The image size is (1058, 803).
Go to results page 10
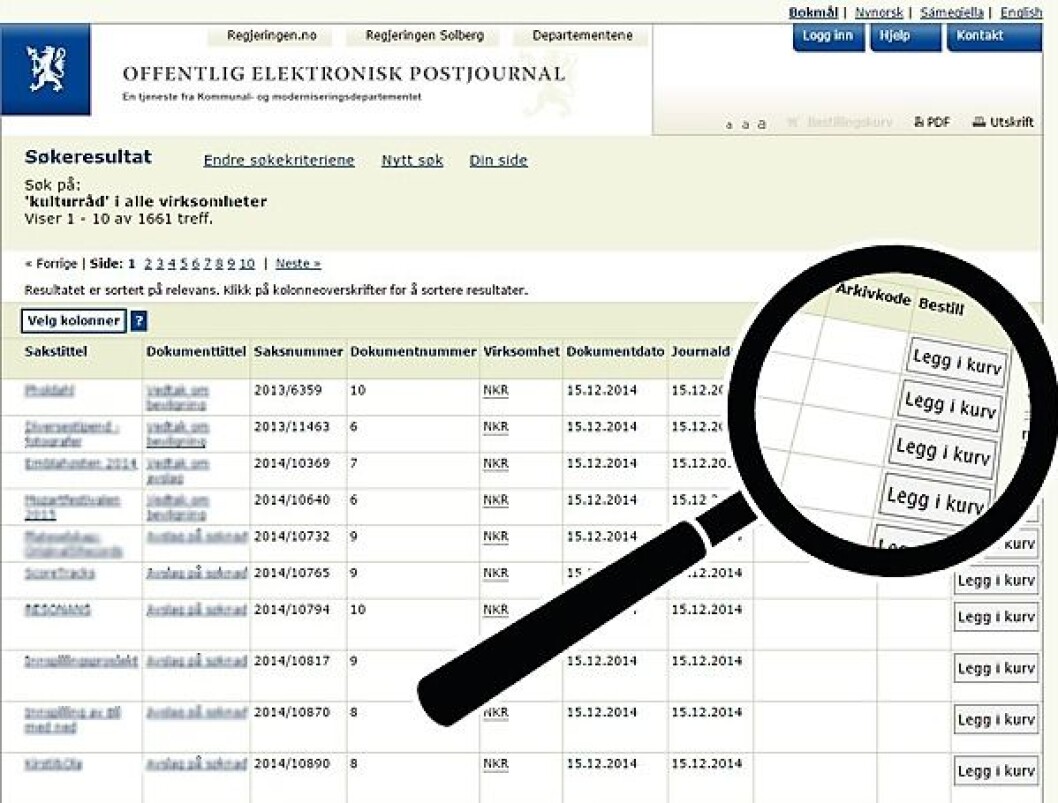pos(247,264)
